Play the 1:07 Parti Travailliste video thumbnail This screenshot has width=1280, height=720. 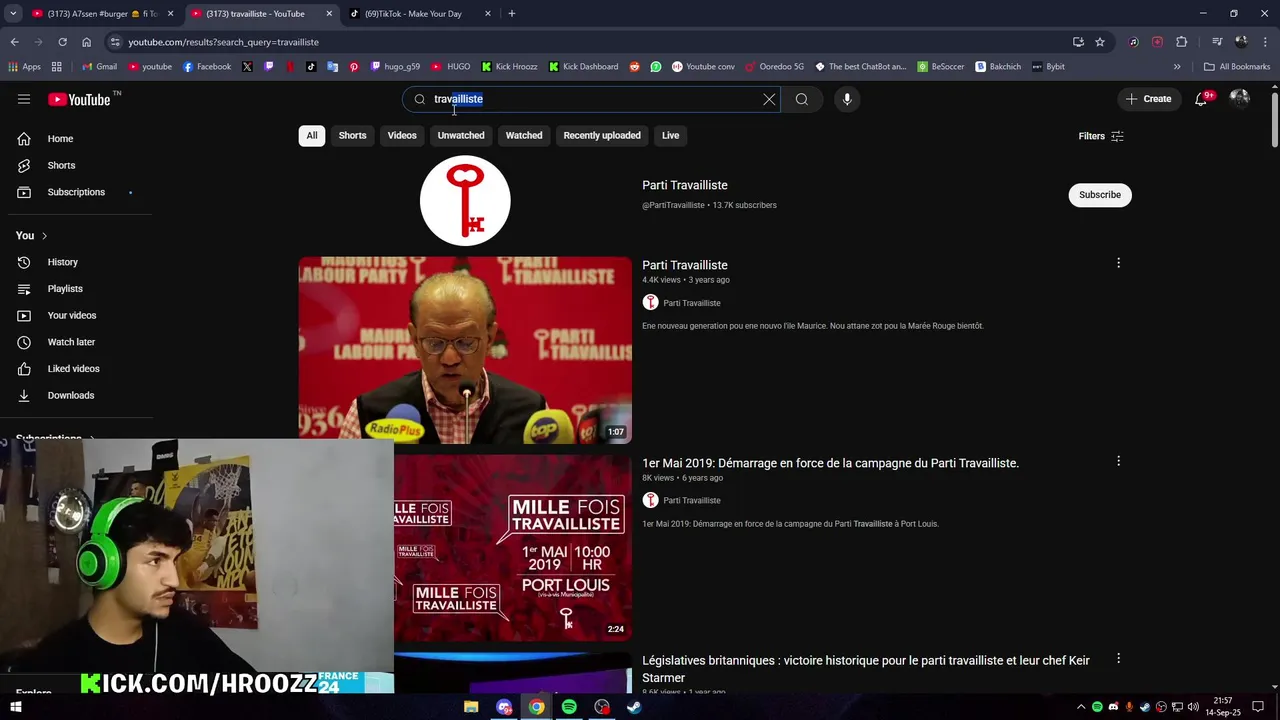pos(465,350)
